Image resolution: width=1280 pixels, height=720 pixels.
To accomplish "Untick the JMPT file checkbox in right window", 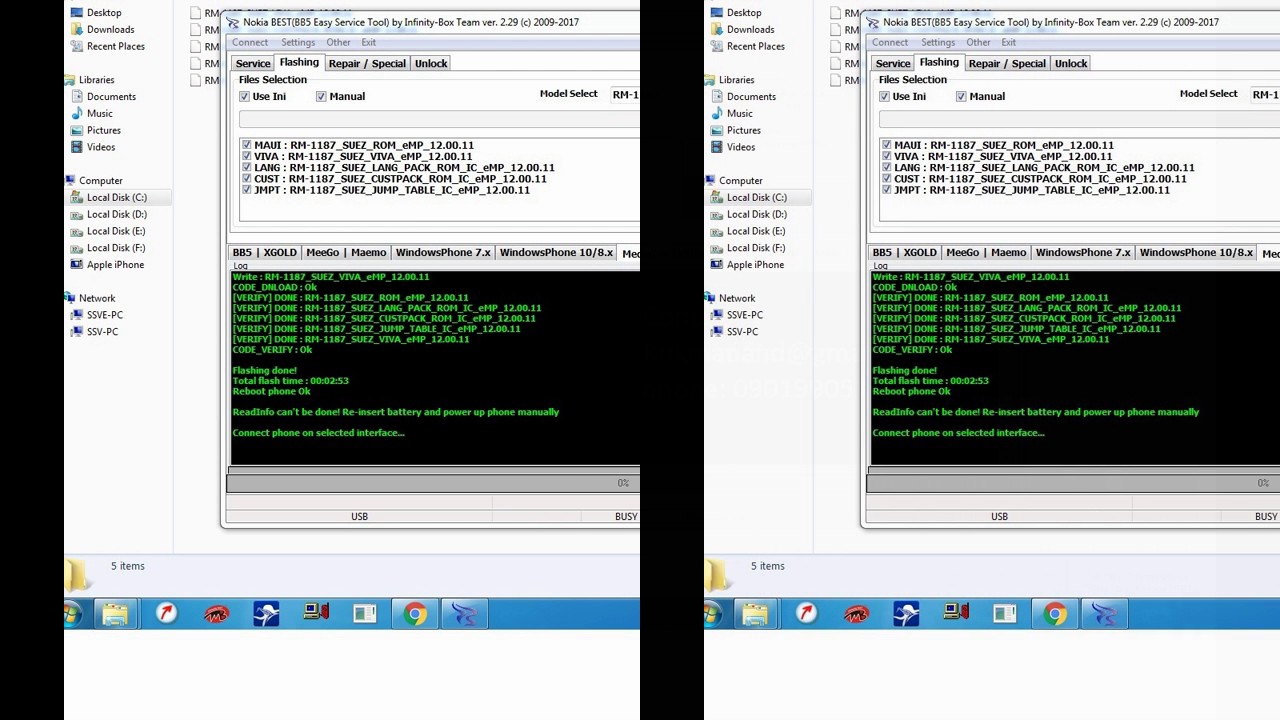I will [x=886, y=190].
